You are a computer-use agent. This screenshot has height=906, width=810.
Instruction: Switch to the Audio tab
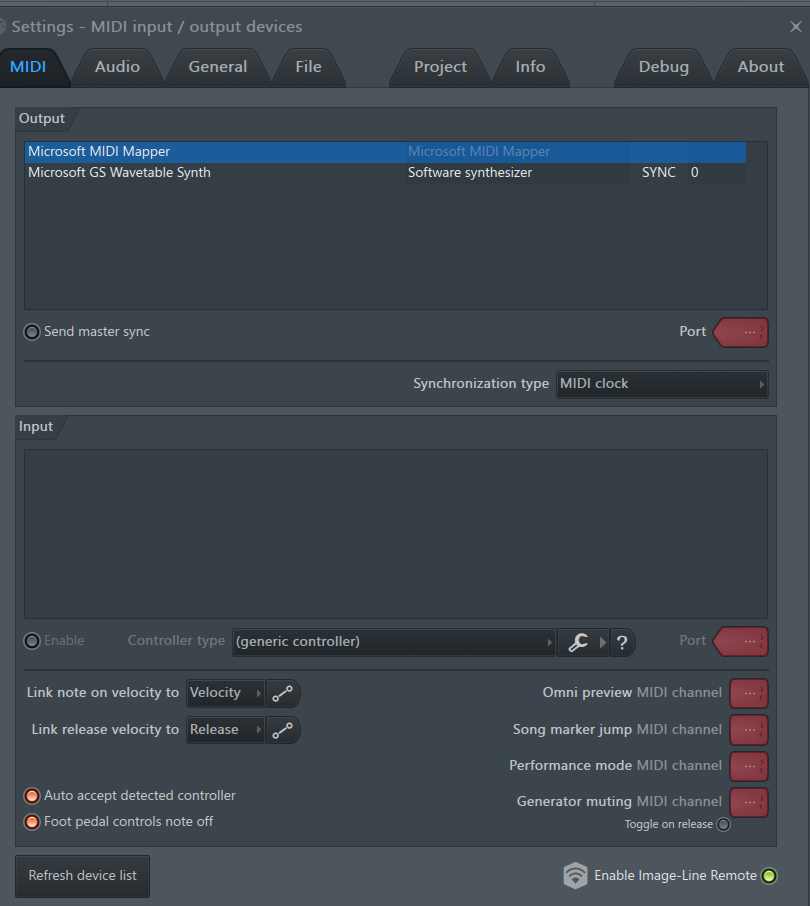pyautogui.click(x=117, y=67)
